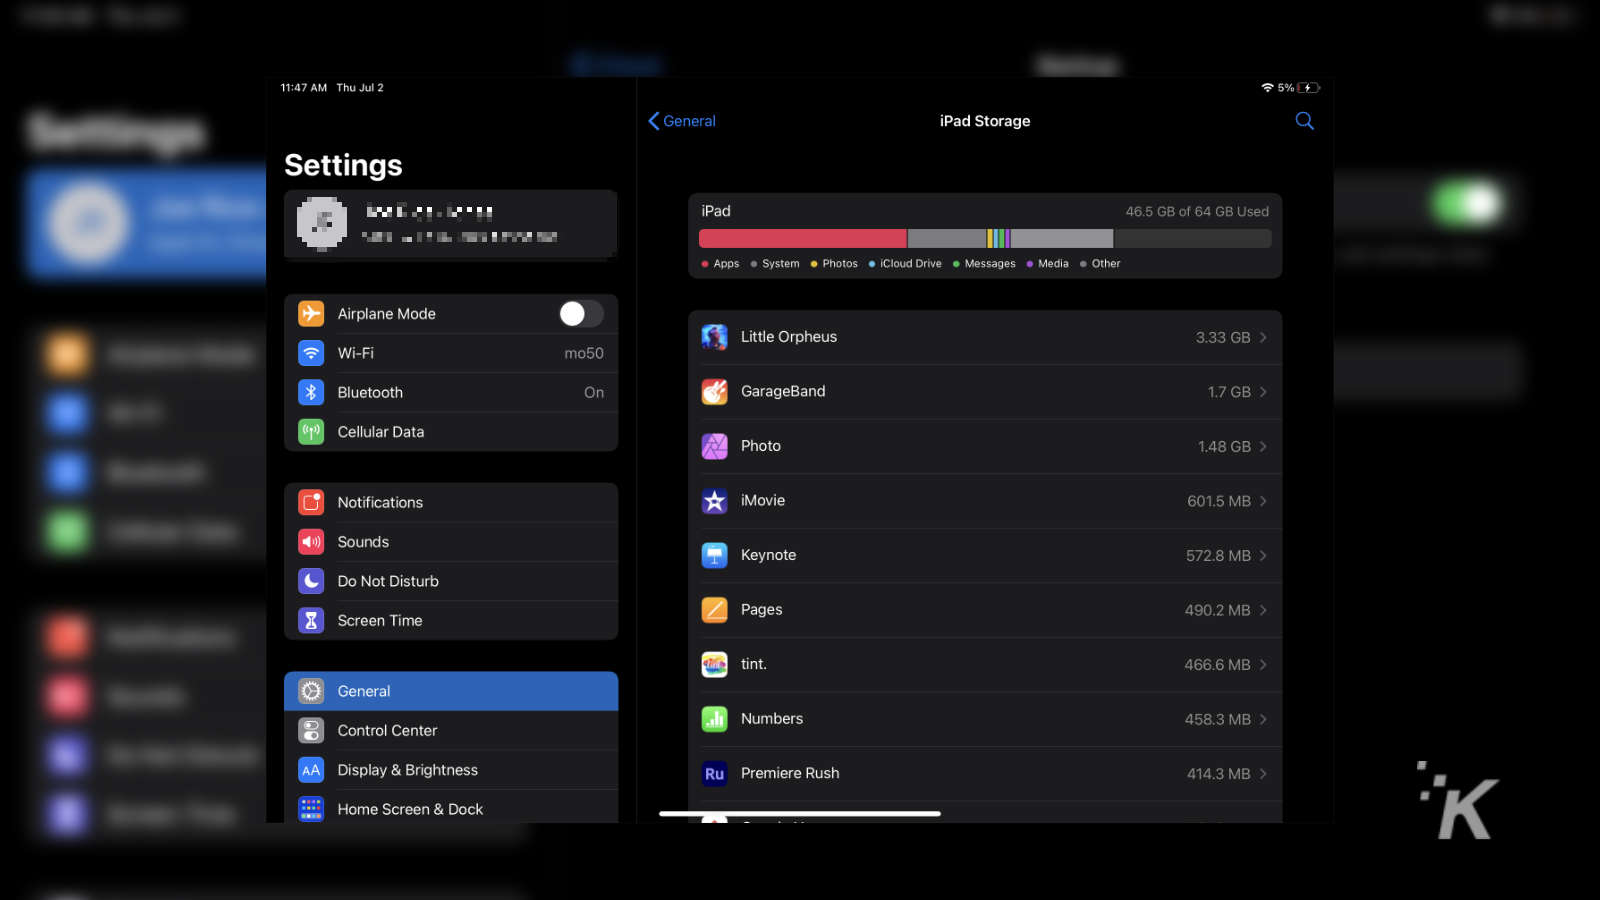Tap the iMovie star icon
1600x900 pixels.
coord(714,501)
